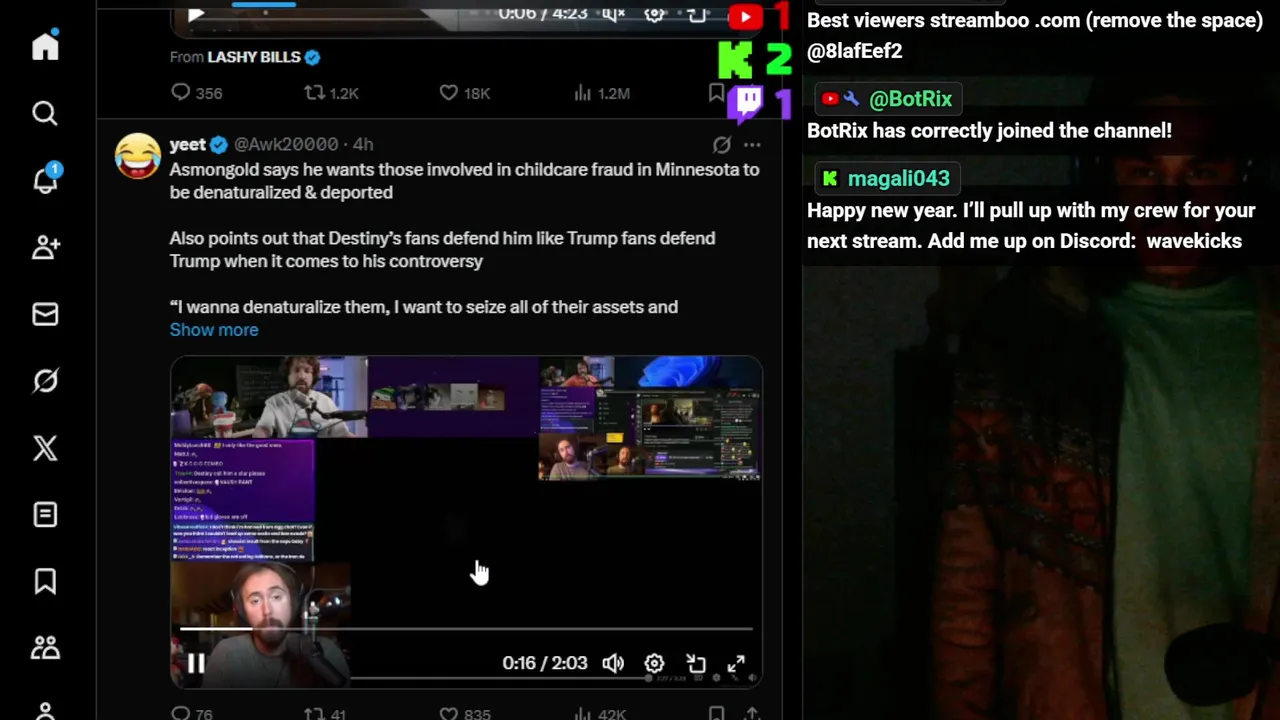Screen dimensions: 1280x720
Task: Open Grok from the sidebar
Action: tap(45, 381)
